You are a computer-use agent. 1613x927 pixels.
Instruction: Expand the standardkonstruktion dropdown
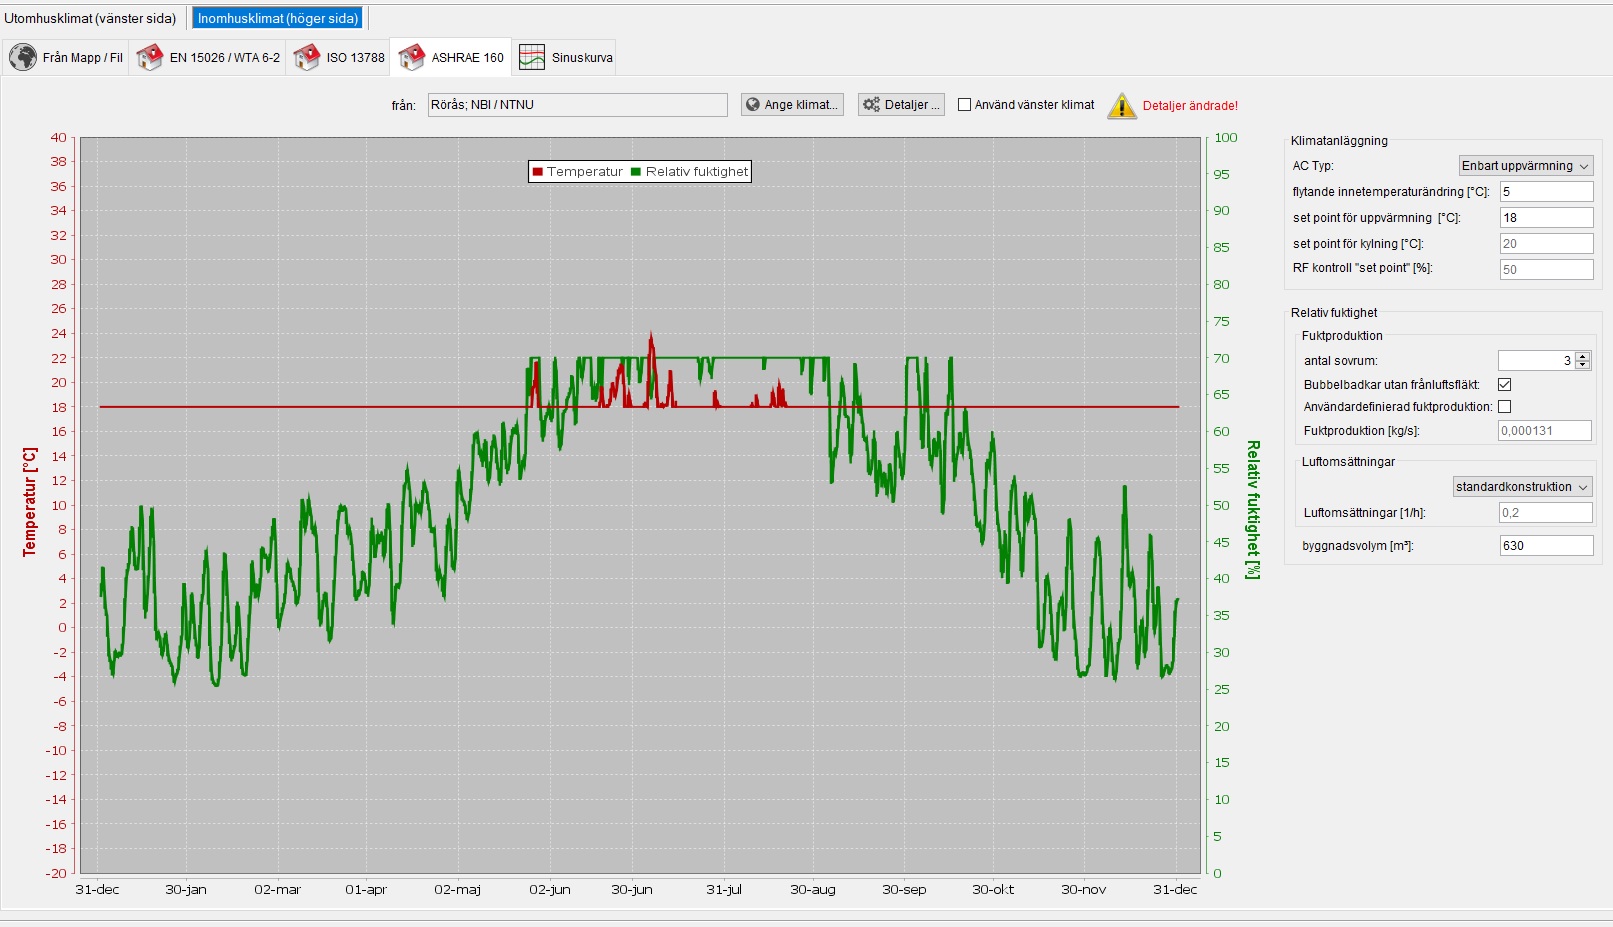coord(1522,487)
